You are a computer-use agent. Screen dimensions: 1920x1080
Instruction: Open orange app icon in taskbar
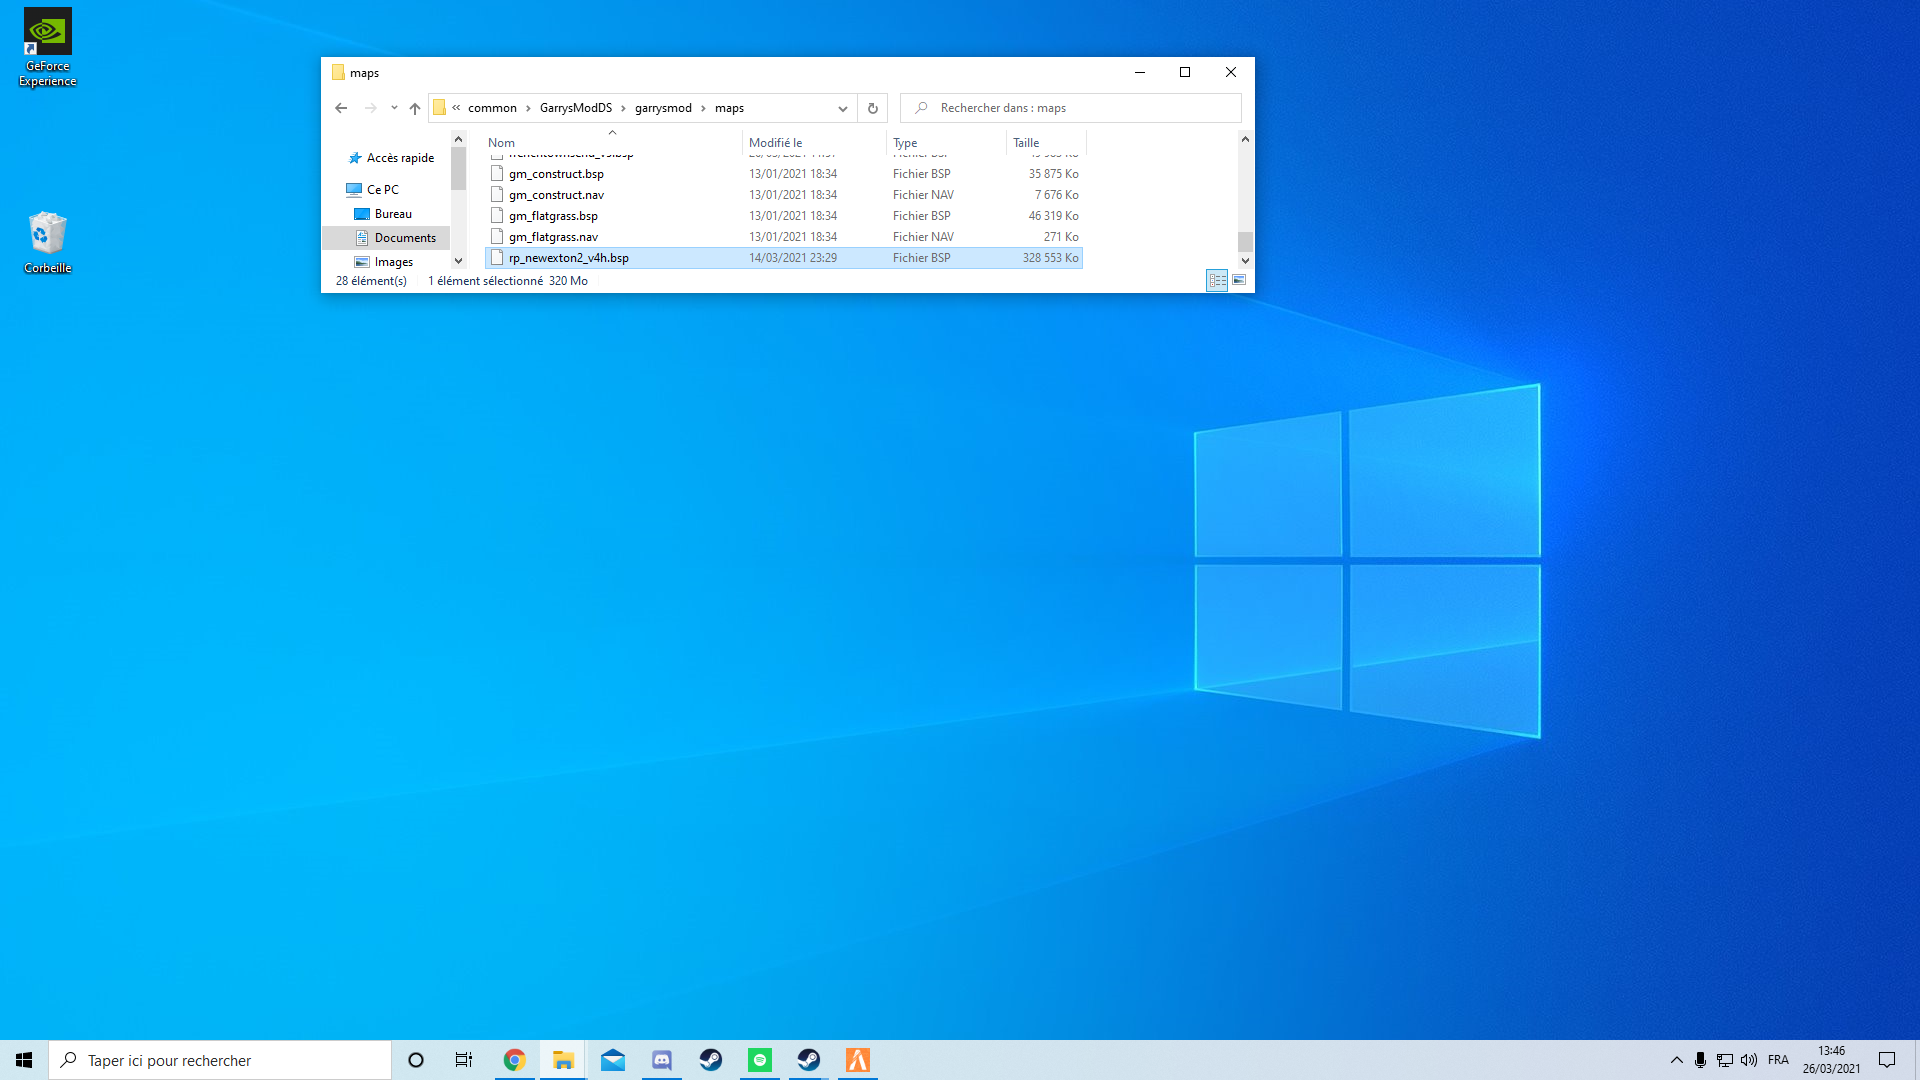click(857, 1060)
